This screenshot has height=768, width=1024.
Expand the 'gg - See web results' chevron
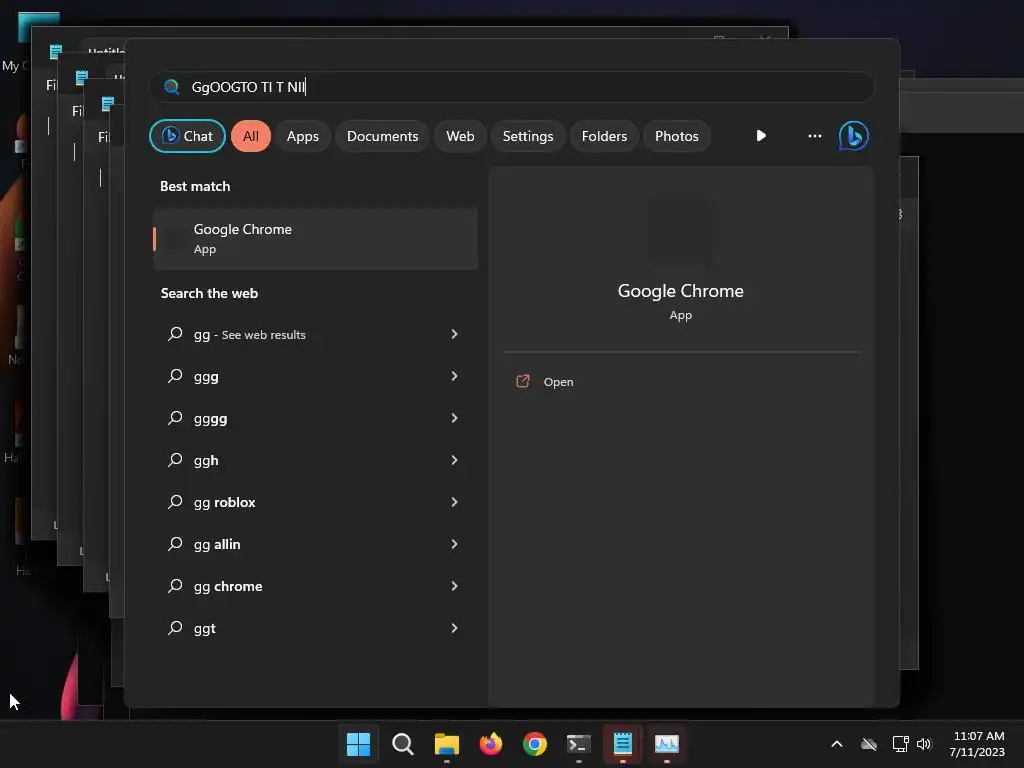[x=455, y=334]
